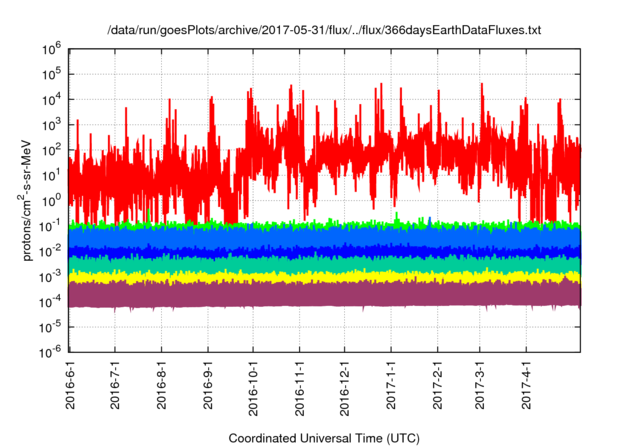Click the 2016-7-1 date label
Viewport: 640px width, 448px height.
[x=115, y=384]
